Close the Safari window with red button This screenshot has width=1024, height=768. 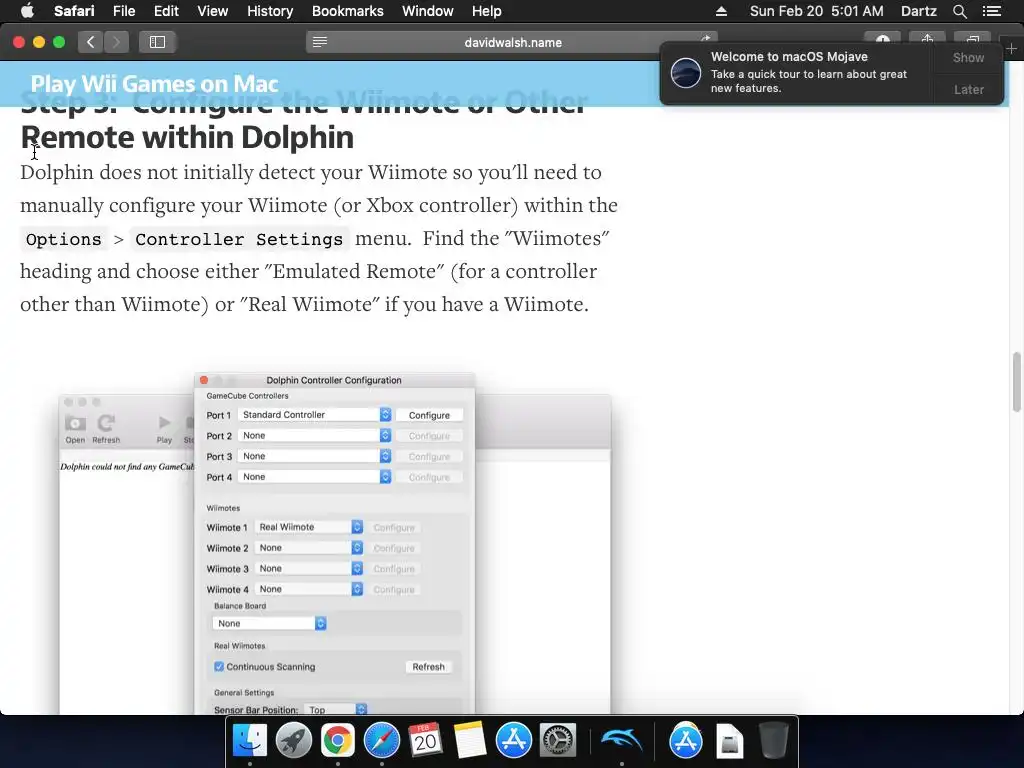pyautogui.click(x=19, y=42)
